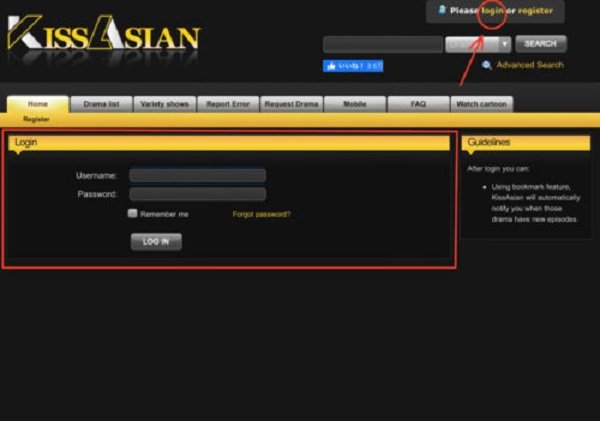Click the Login panel header
This screenshot has width=600, height=421.
(229, 143)
